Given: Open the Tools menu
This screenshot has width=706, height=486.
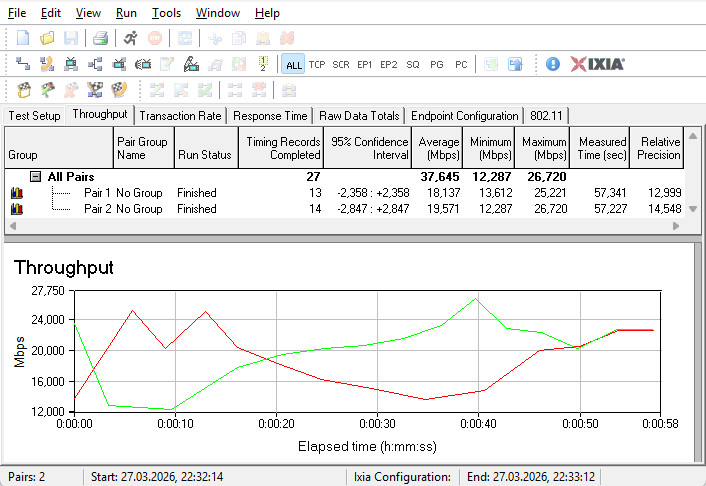Looking at the screenshot, I should tap(166, 13).
